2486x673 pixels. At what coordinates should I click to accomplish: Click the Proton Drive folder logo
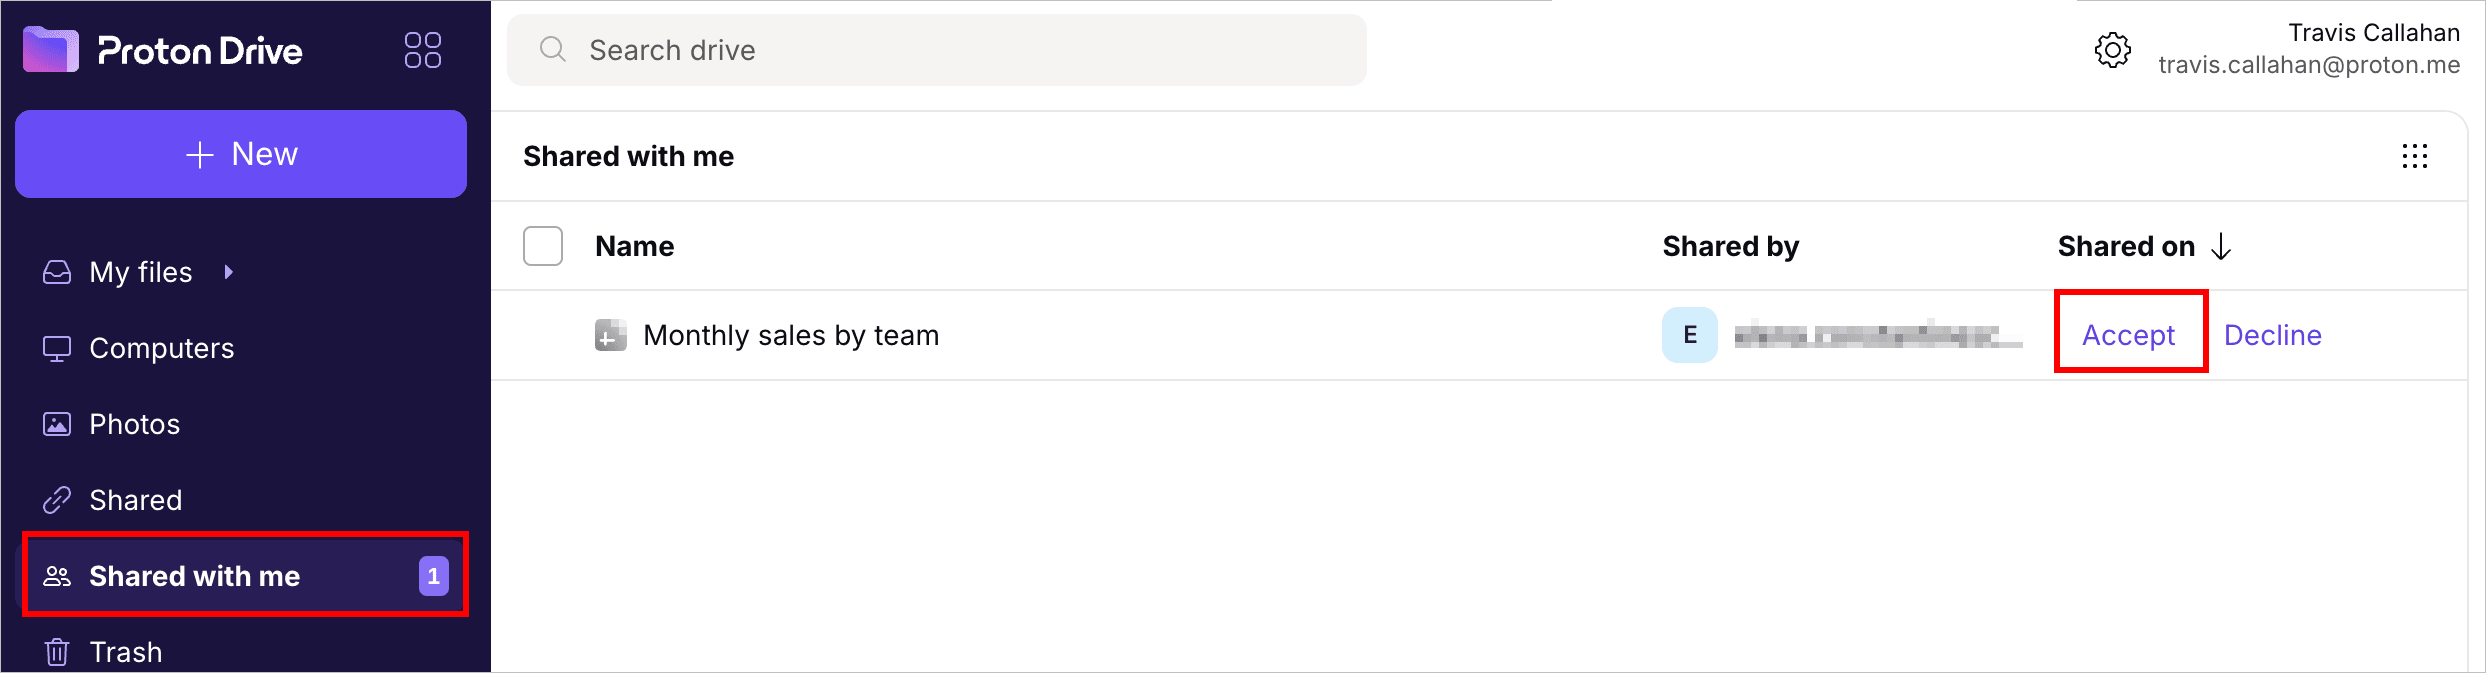pos(50,49)
